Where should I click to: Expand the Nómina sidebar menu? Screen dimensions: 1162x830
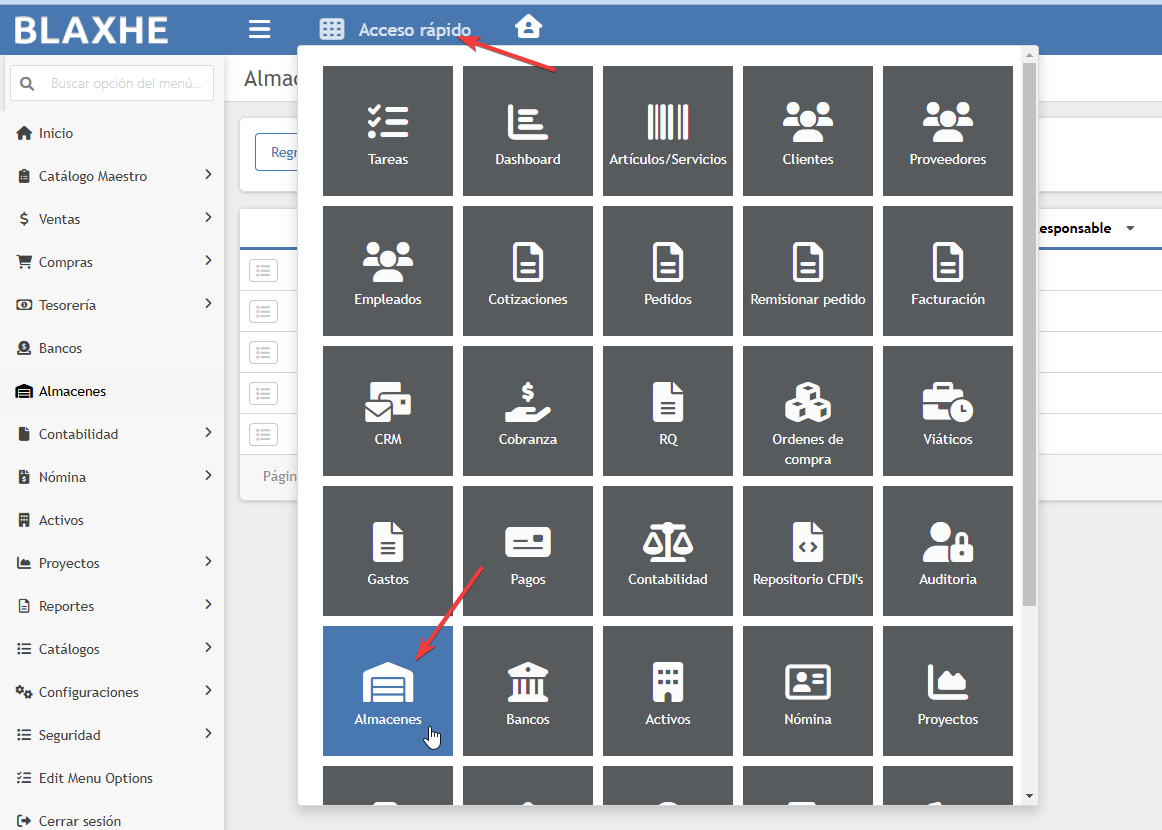(114, 477)
